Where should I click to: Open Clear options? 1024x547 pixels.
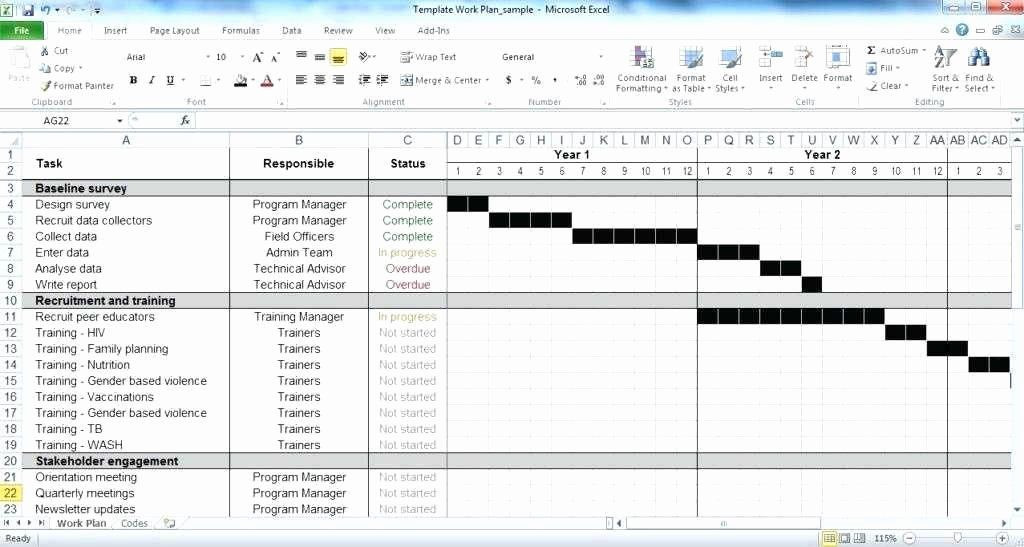[x=887, y=86]
